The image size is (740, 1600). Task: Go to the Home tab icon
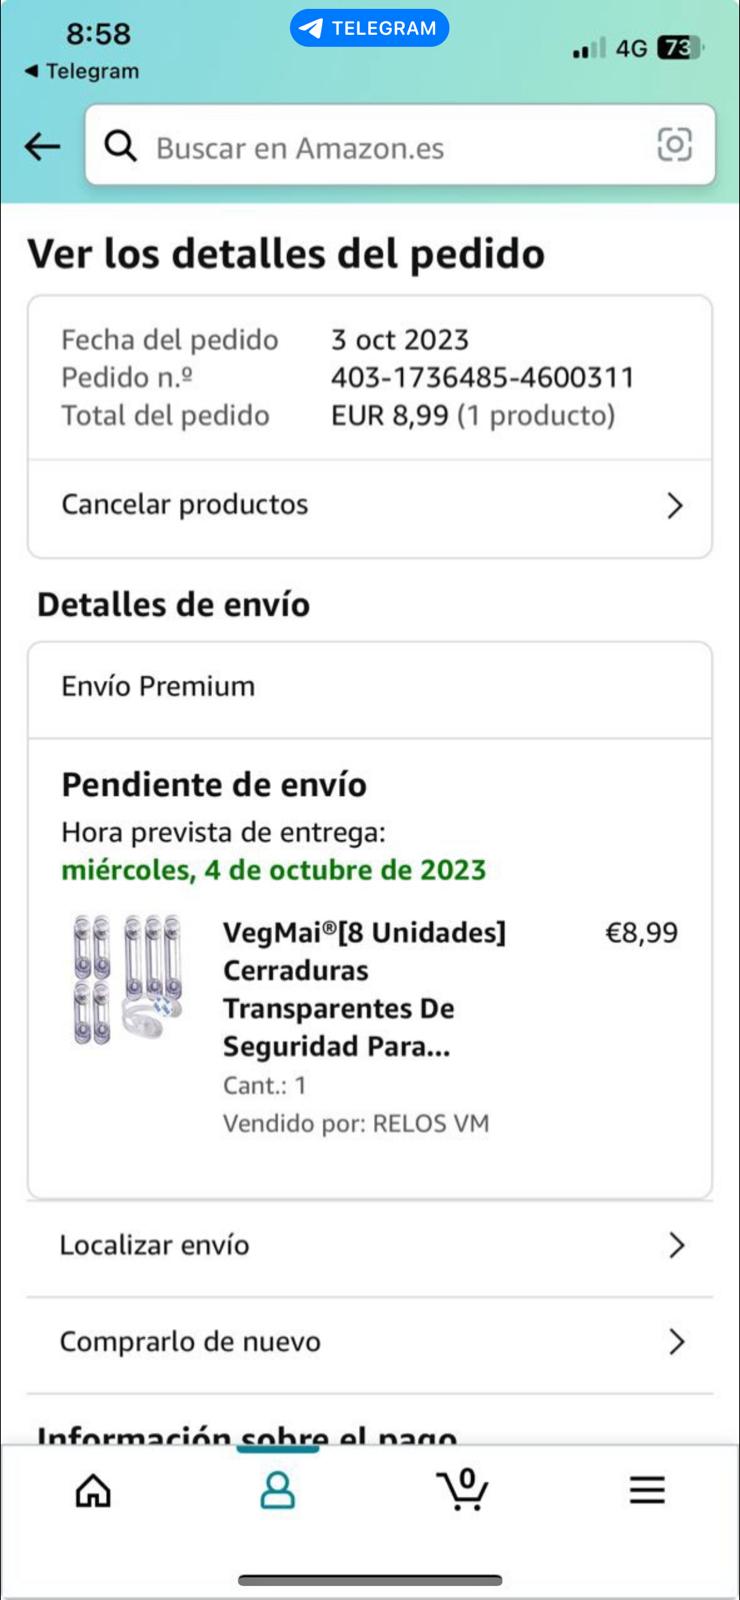click(x=93, y=1490)
